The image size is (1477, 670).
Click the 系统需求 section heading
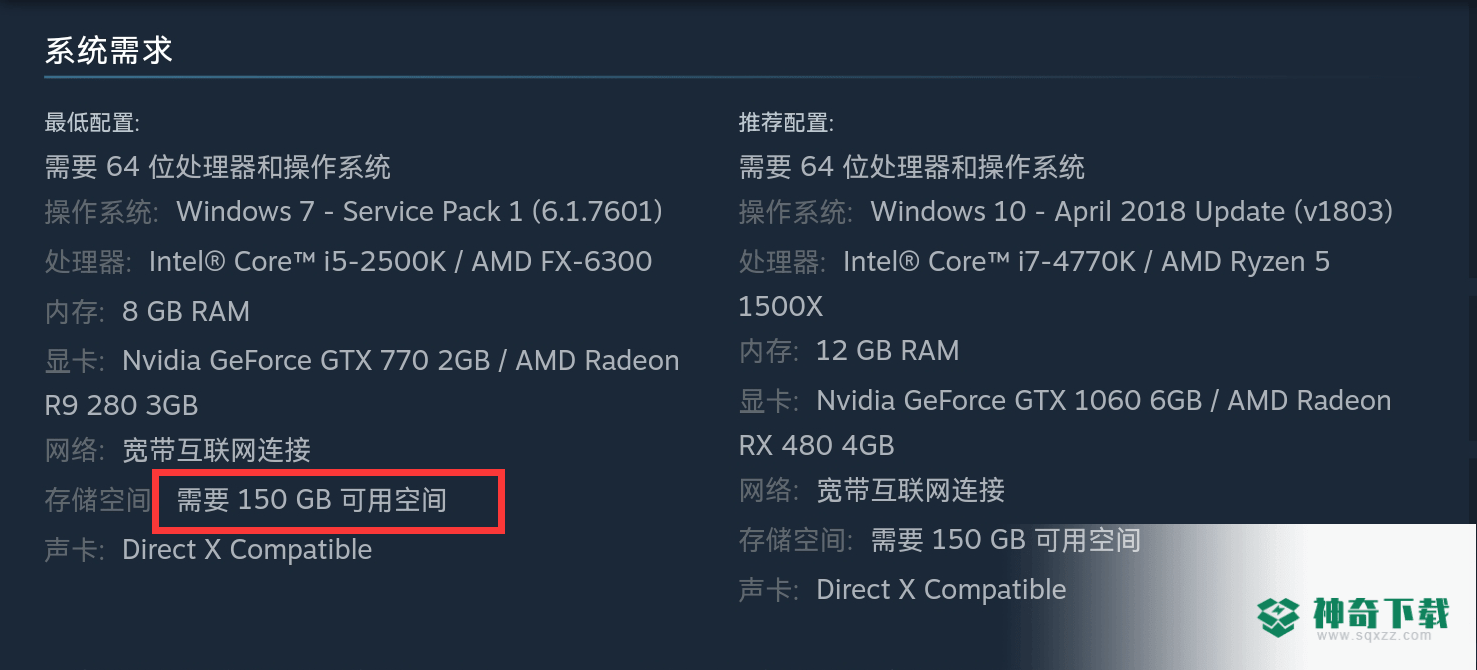(109, 50)
